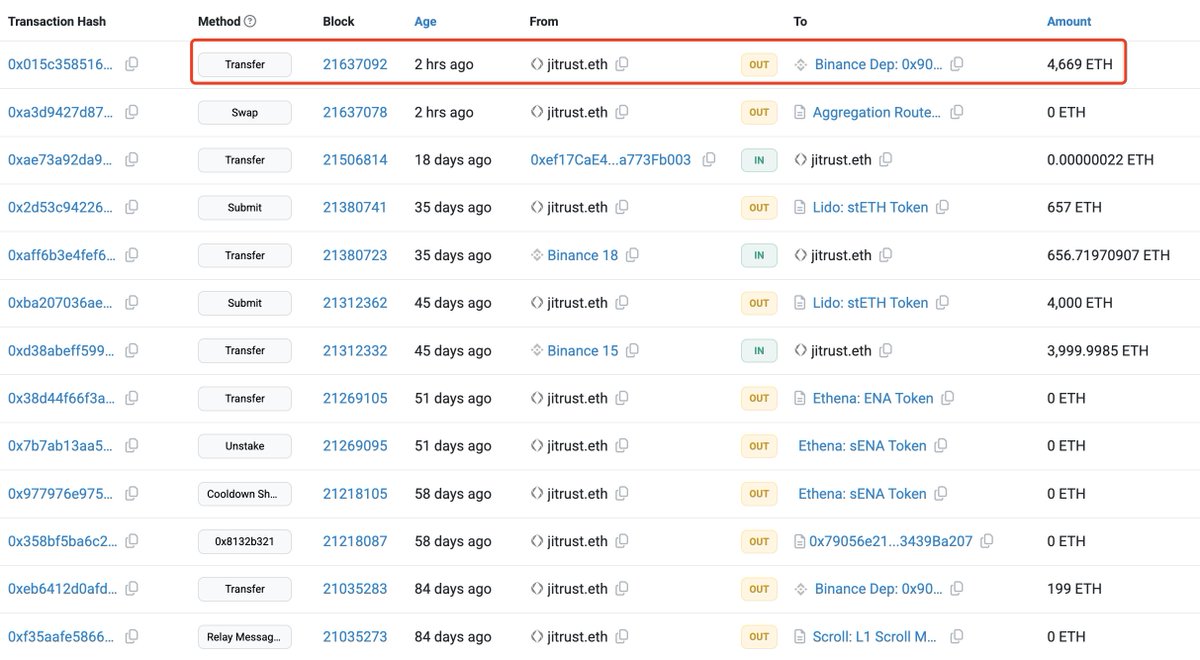Click the 656.71970907 ETH amount

(x=1108, y=255)
